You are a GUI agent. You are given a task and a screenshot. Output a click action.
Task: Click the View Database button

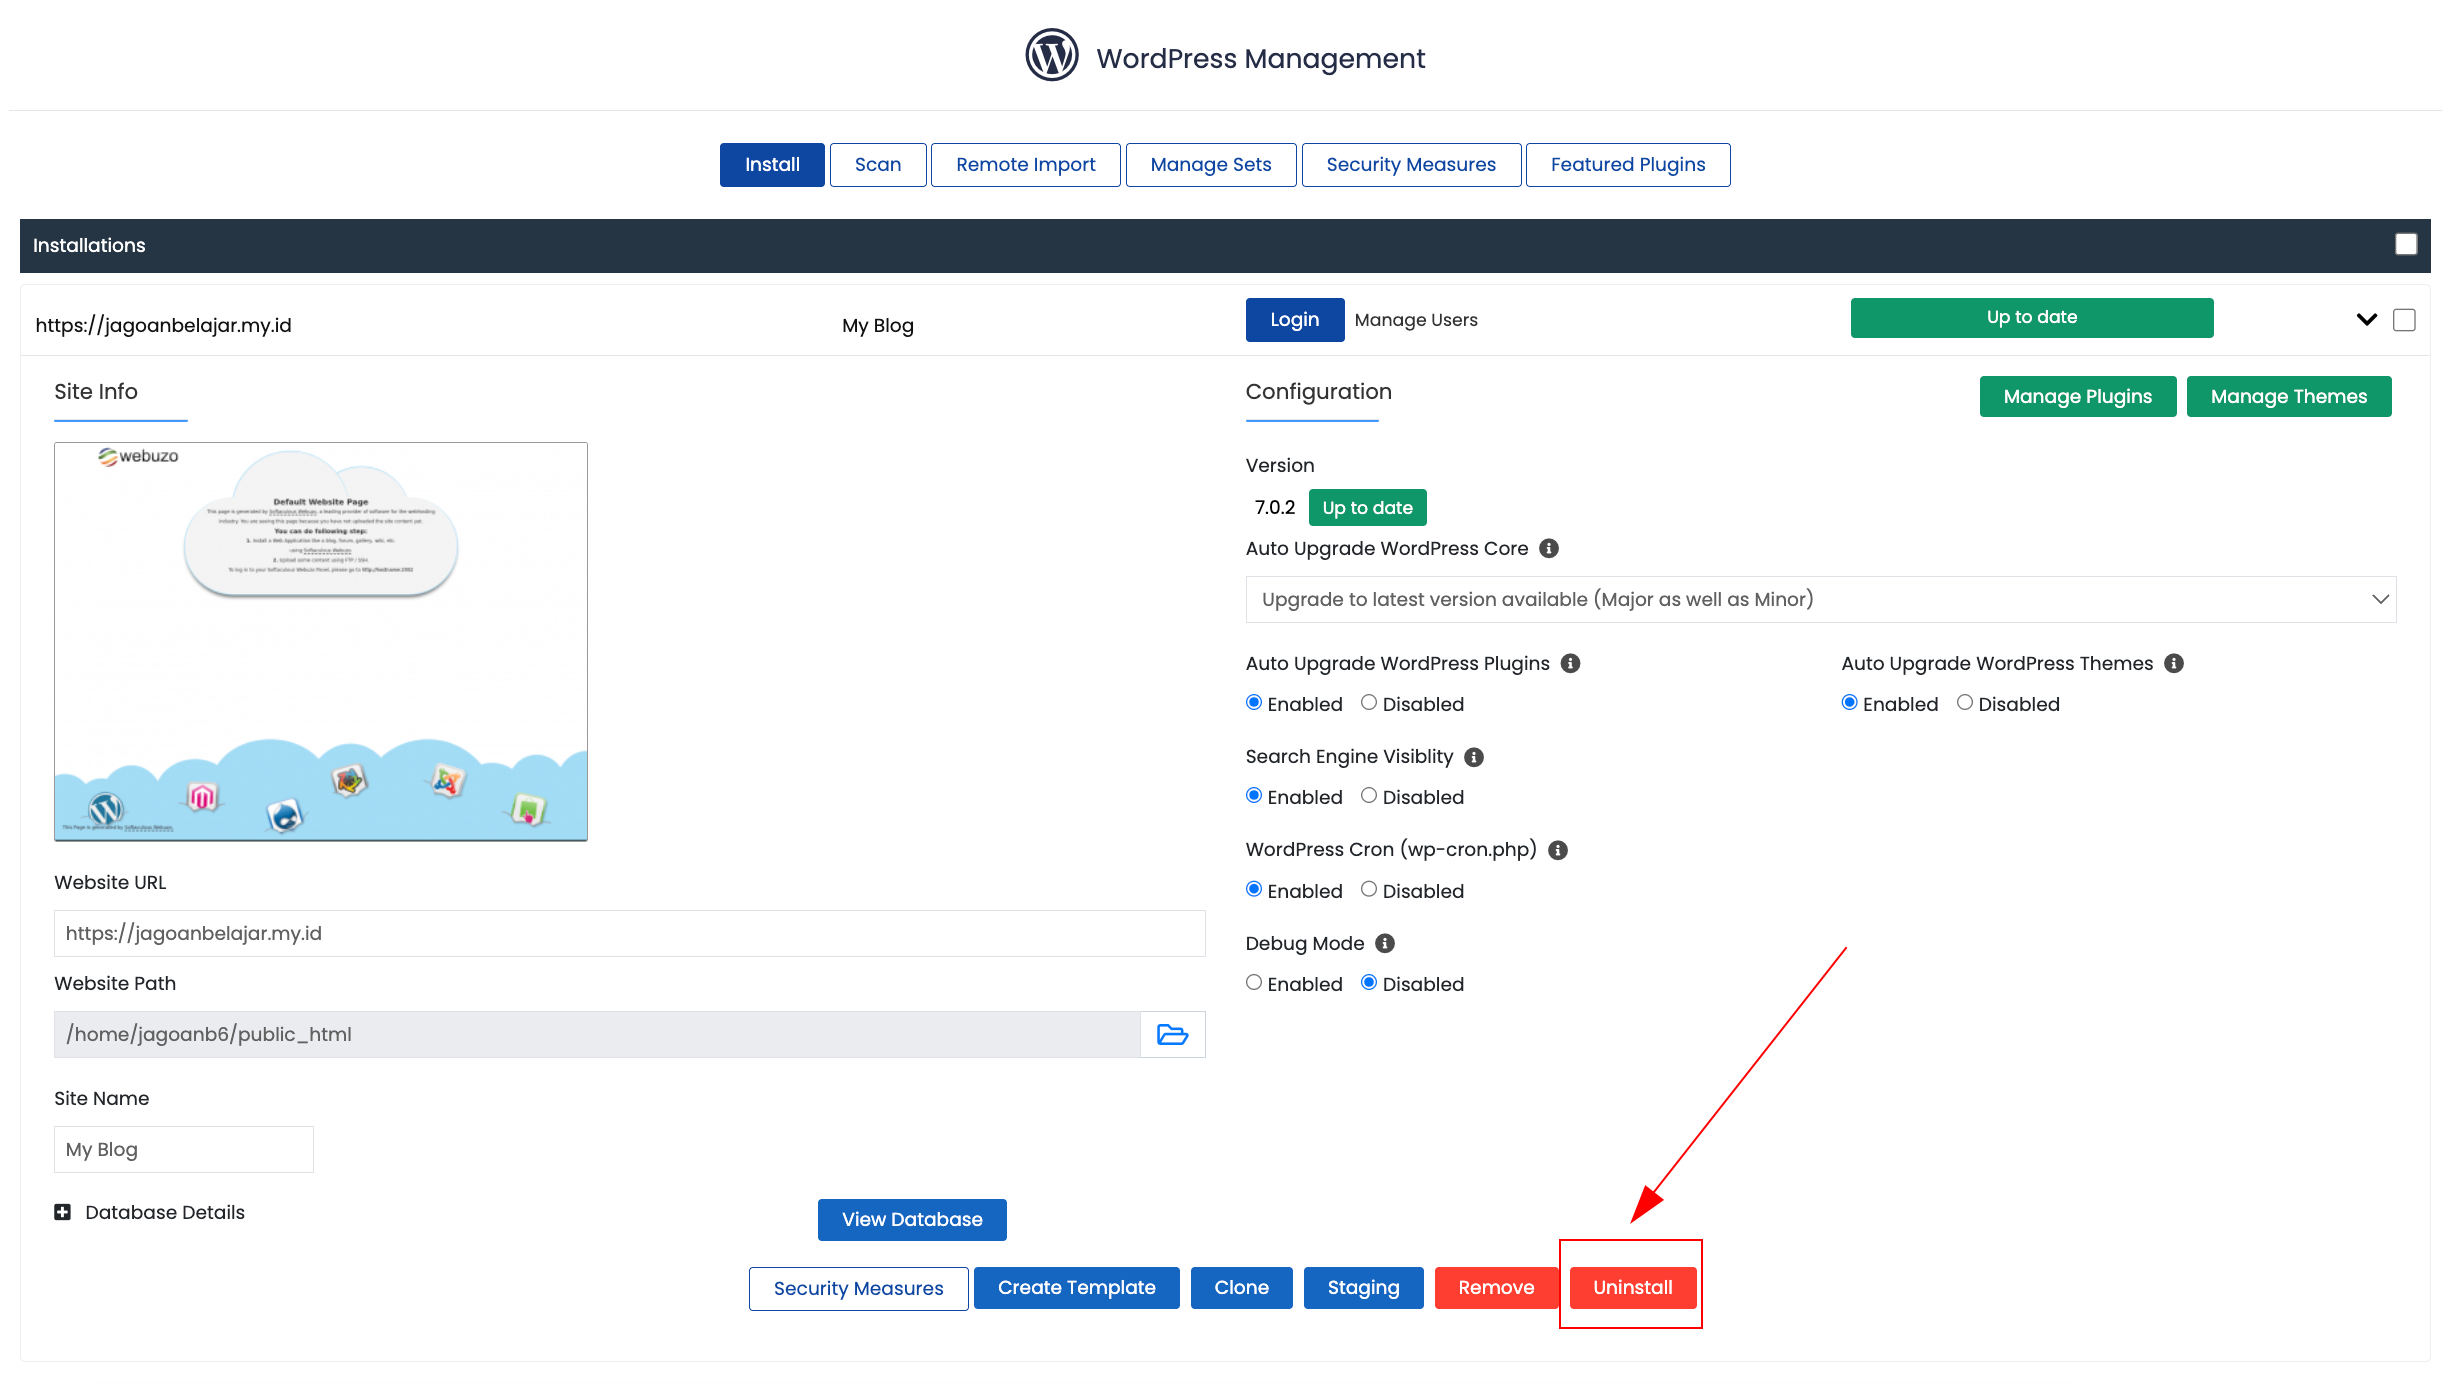pos(912,1220)
